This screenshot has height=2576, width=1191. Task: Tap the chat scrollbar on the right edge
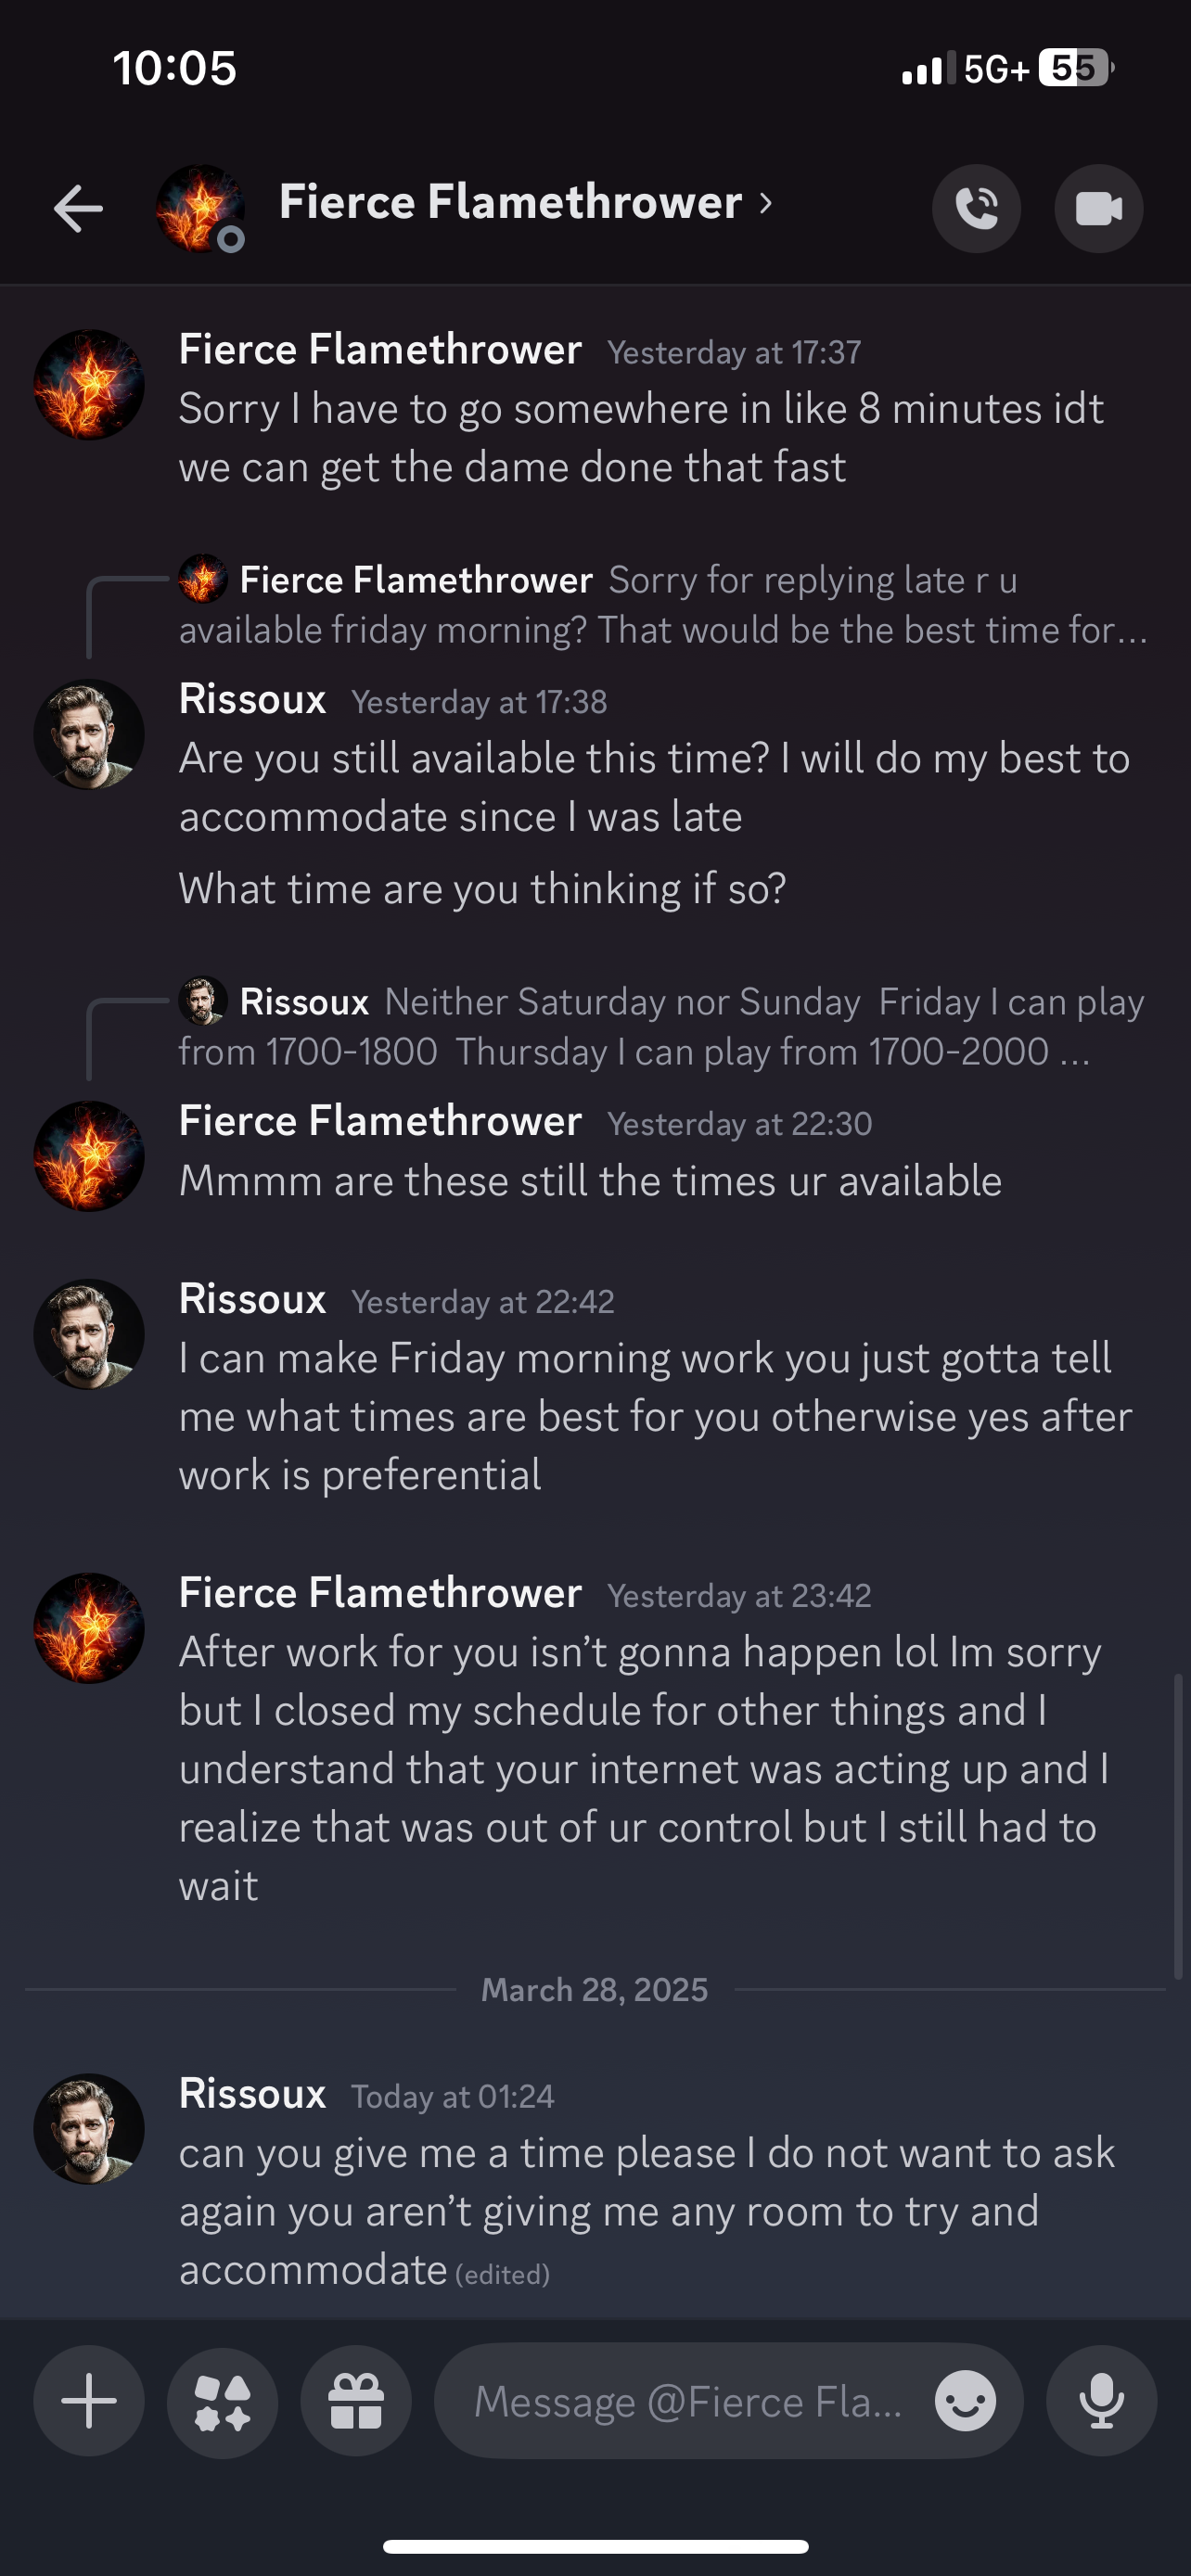tap(1178, 1826)
